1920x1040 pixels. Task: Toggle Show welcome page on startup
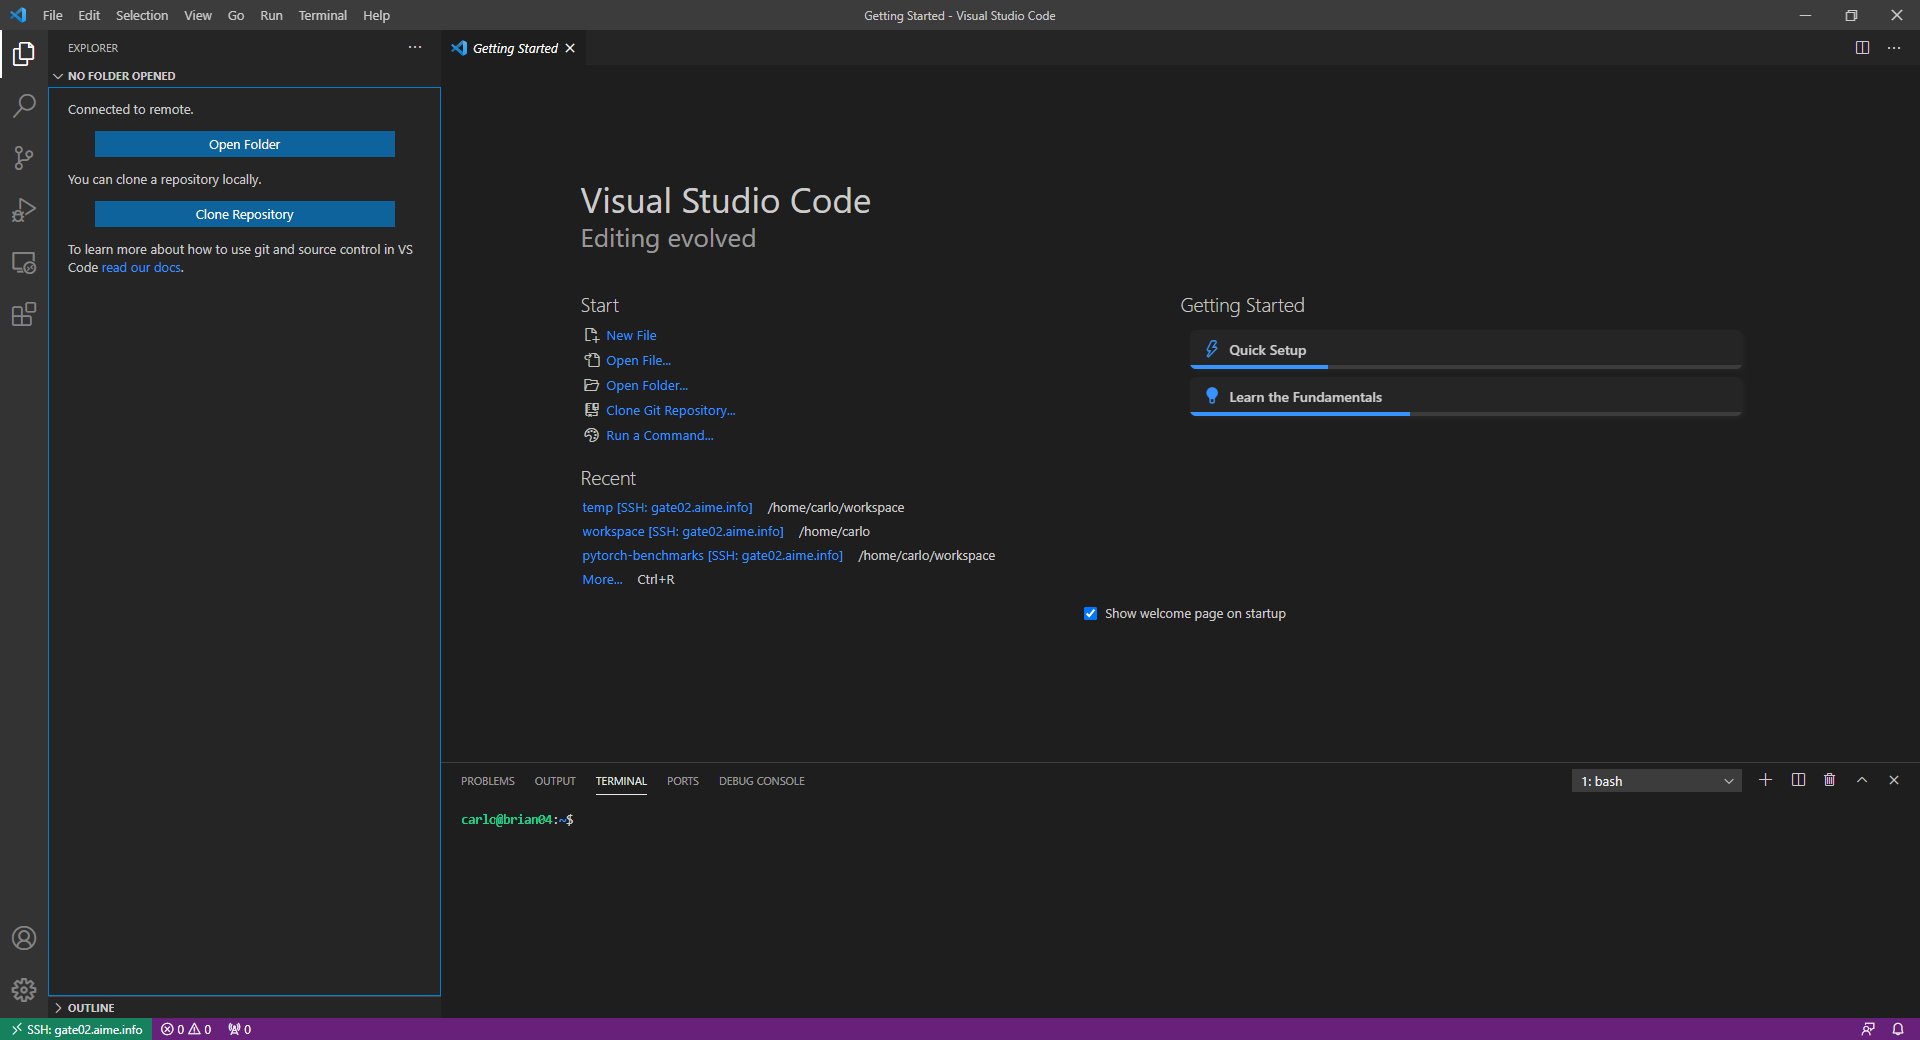tap(1090, 614)
